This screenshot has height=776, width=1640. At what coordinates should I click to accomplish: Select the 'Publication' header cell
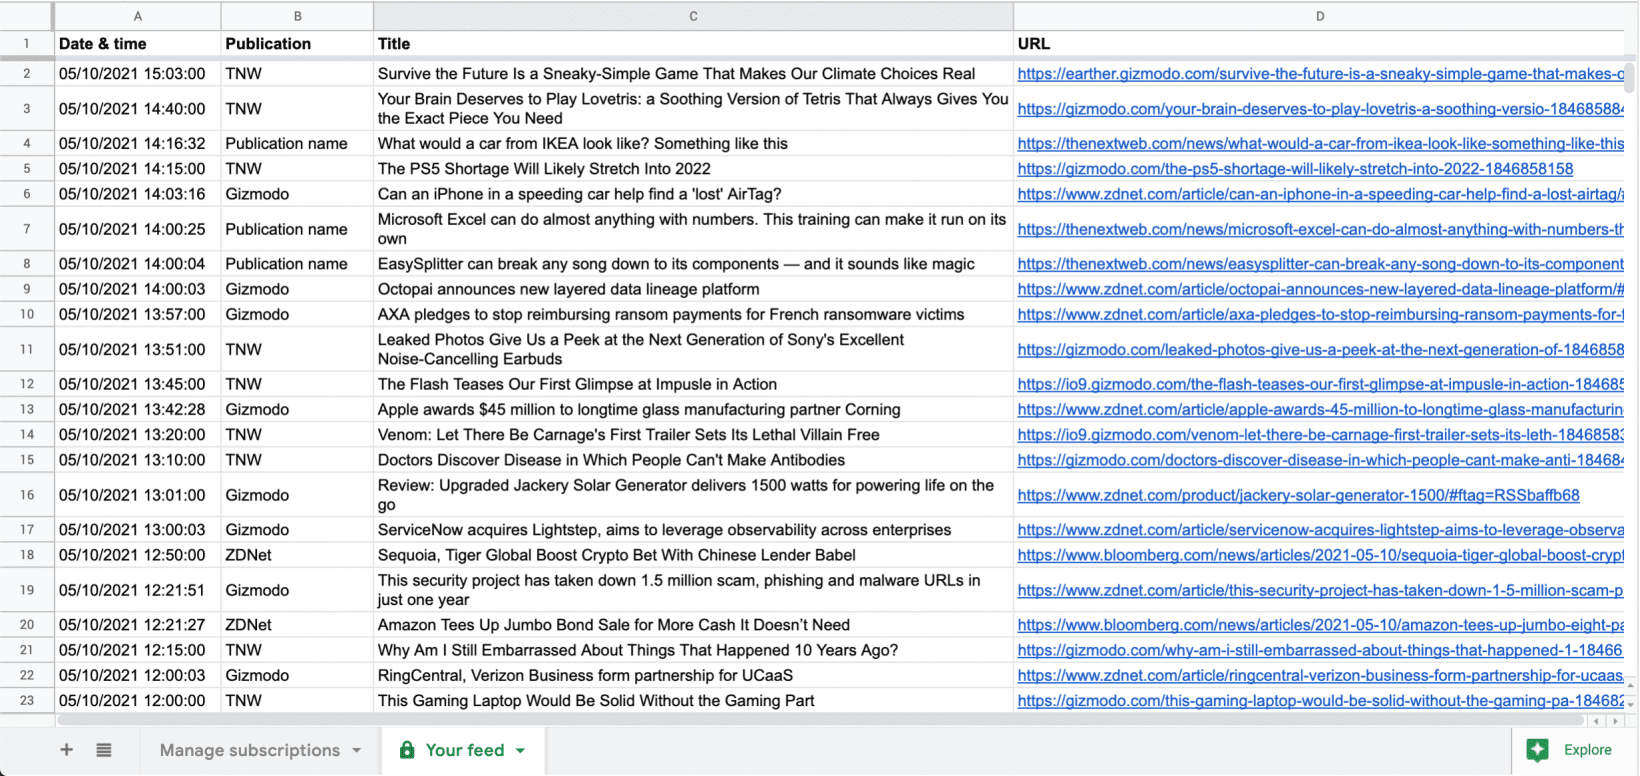(x=298, y=44)
